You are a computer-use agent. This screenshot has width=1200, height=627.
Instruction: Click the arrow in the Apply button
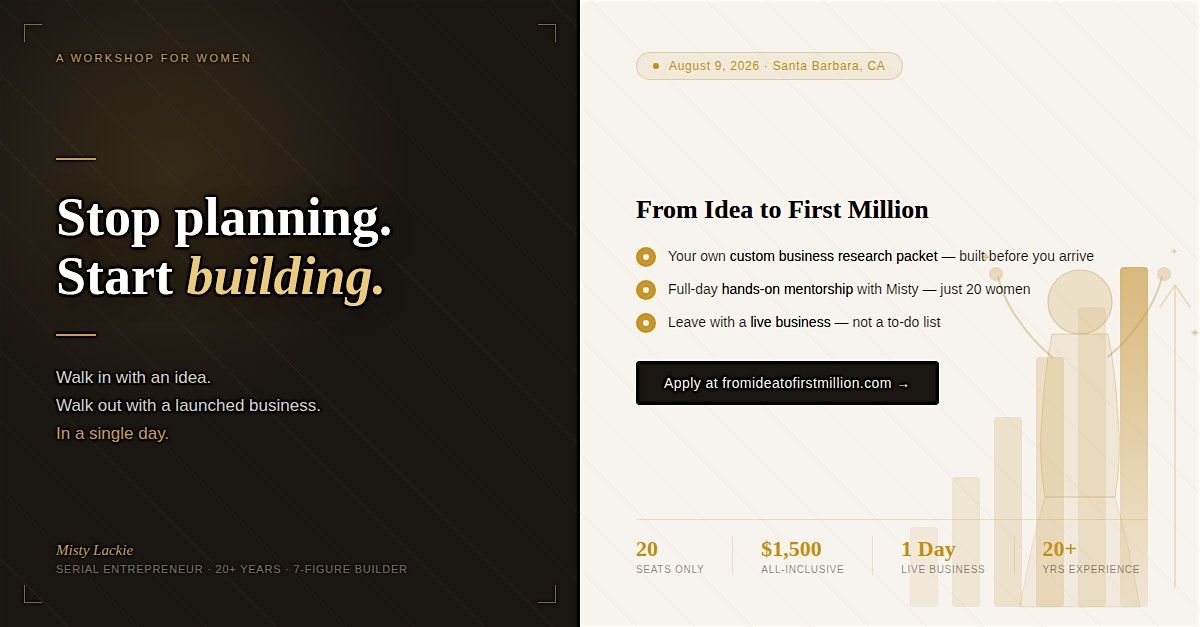[x=904, y=384]
